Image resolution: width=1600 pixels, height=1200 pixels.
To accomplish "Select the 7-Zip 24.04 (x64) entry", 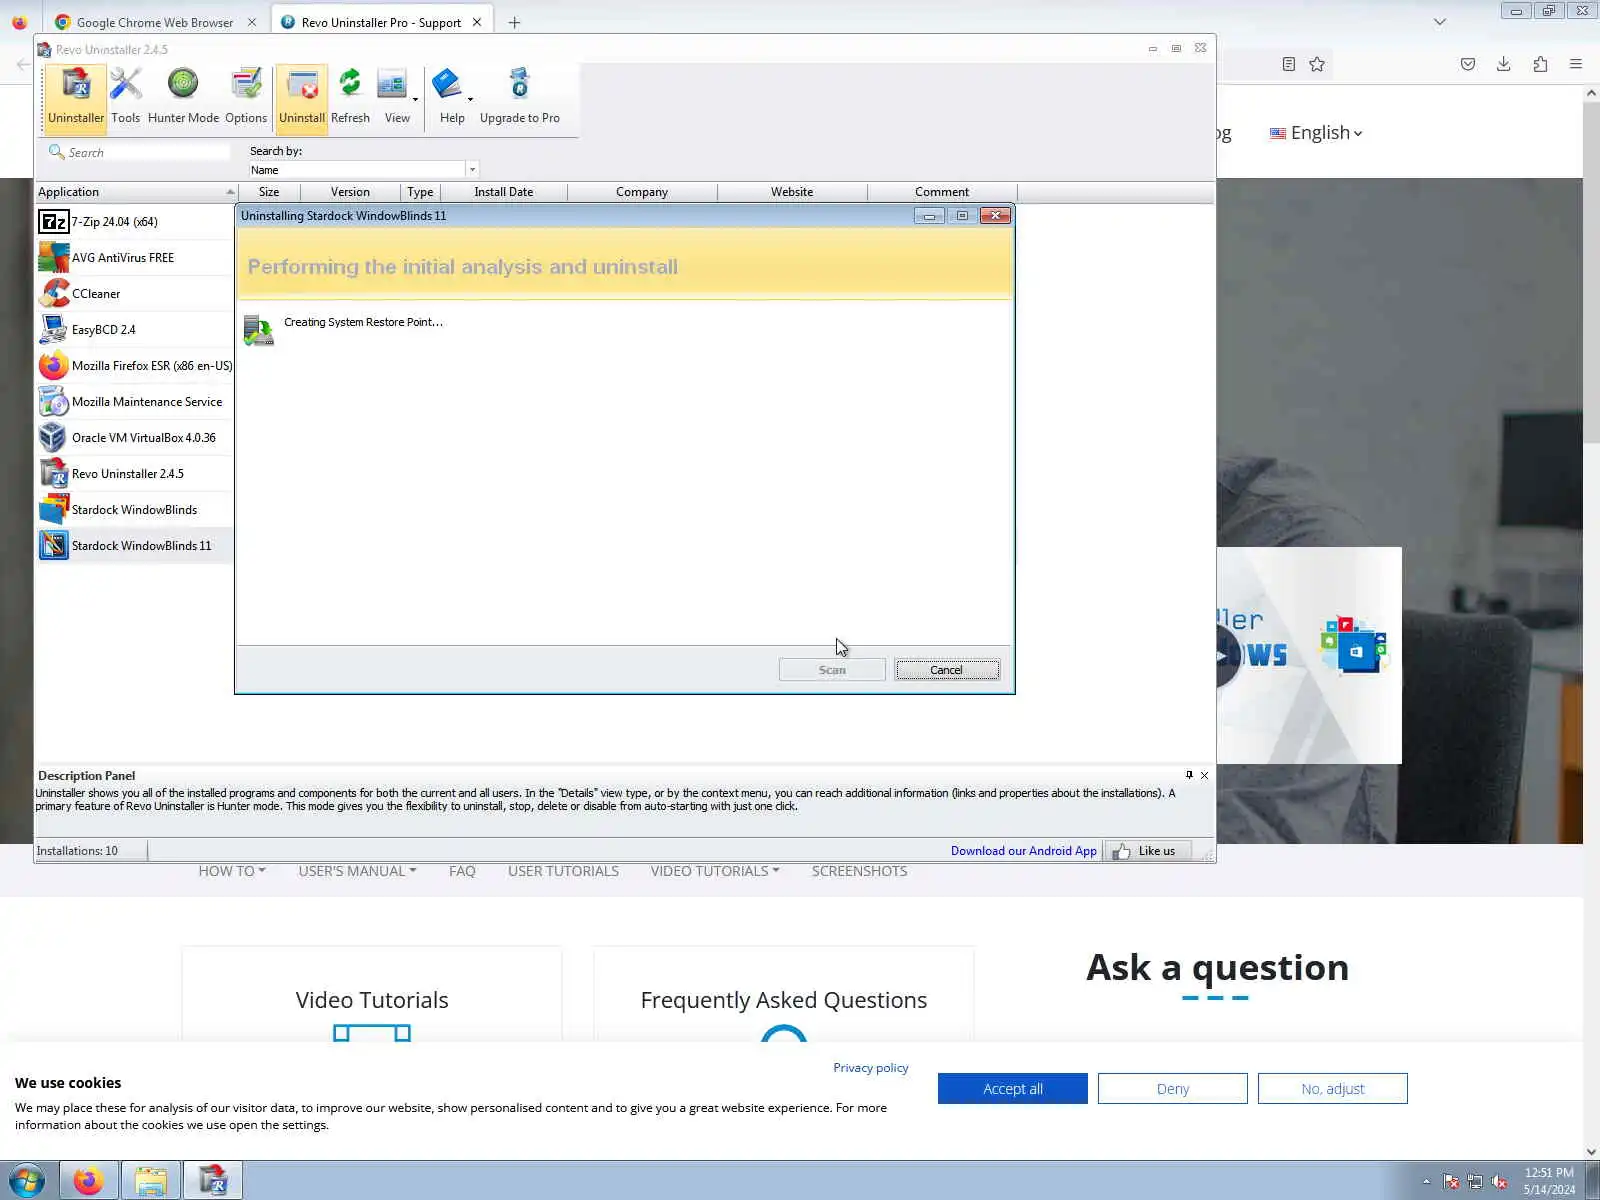I will (x=135, y=222).
